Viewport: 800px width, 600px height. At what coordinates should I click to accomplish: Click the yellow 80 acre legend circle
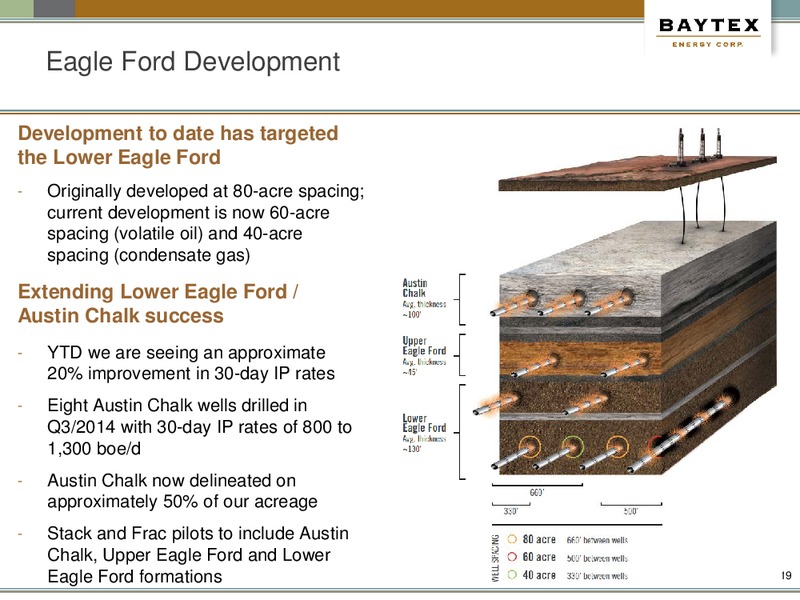click(x=512, y=539)
